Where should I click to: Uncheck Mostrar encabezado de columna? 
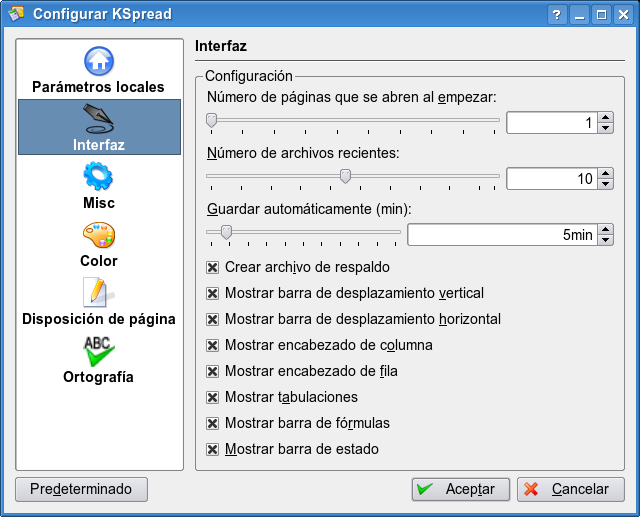pos(212,346)
